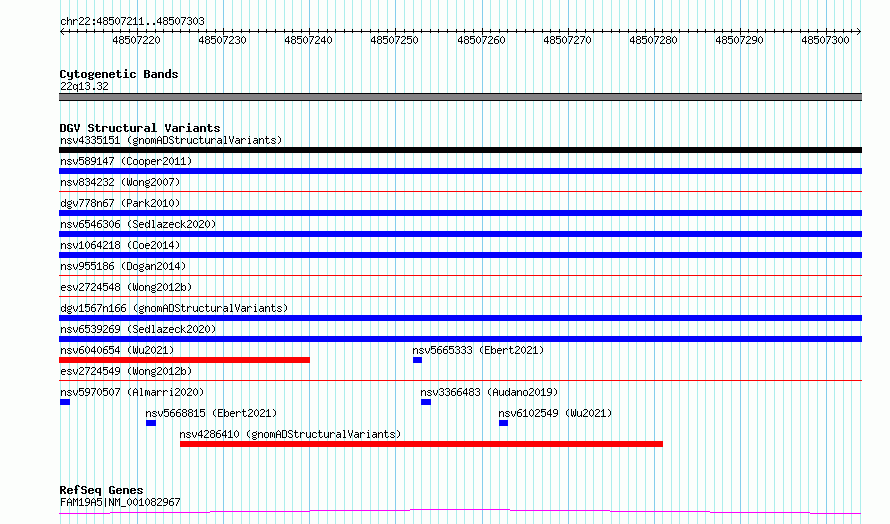Click nsv6040654 (Wu2021) label

click(117, 350)
